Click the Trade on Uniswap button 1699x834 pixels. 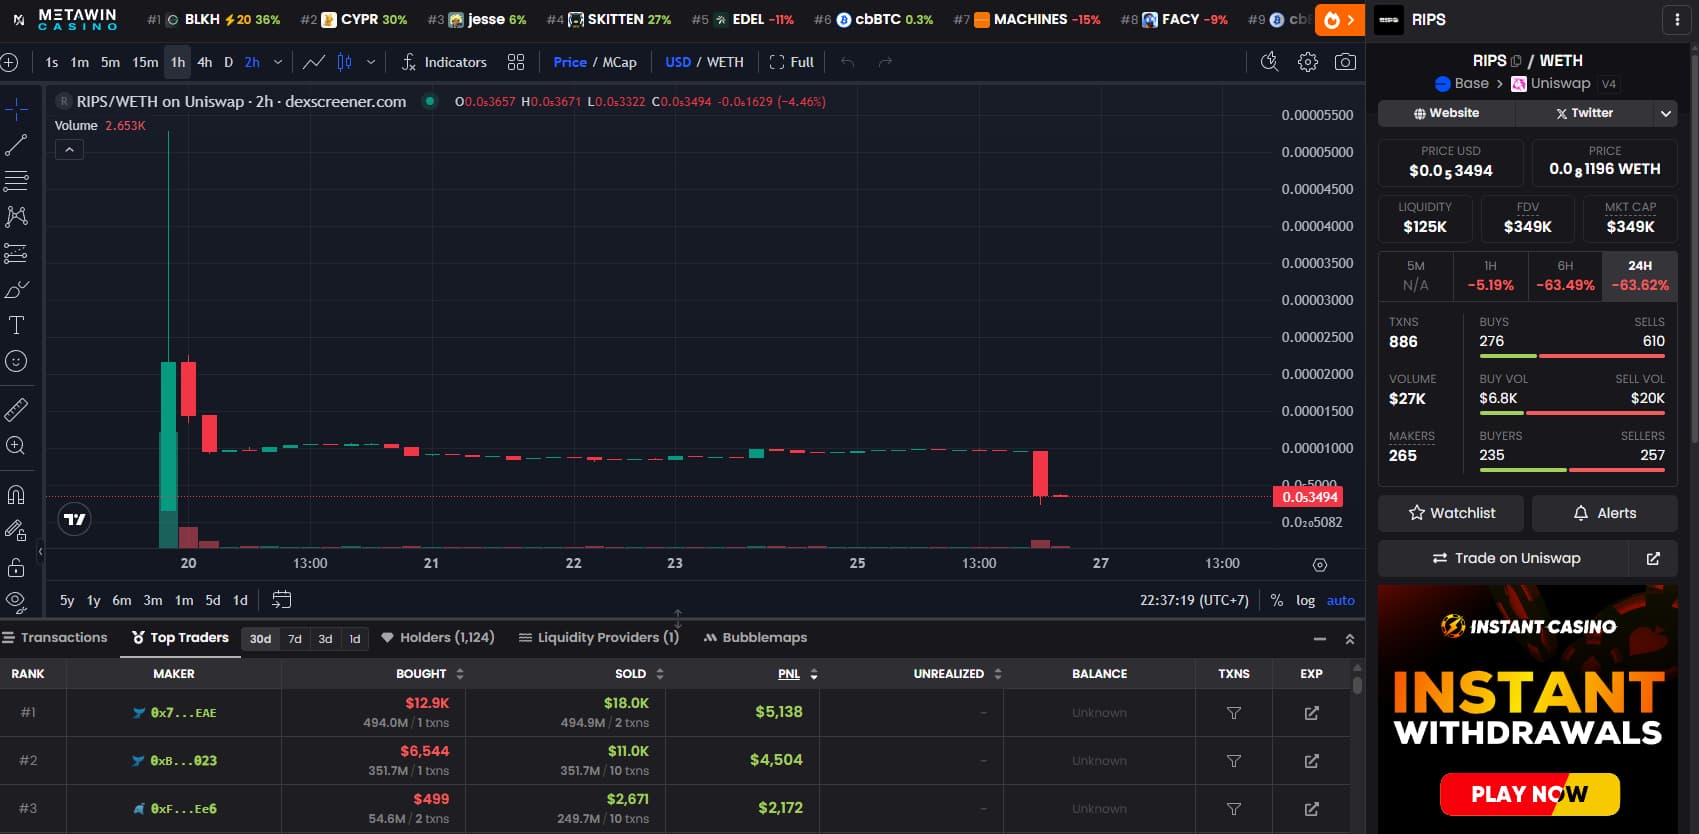tap(1505, 558)
